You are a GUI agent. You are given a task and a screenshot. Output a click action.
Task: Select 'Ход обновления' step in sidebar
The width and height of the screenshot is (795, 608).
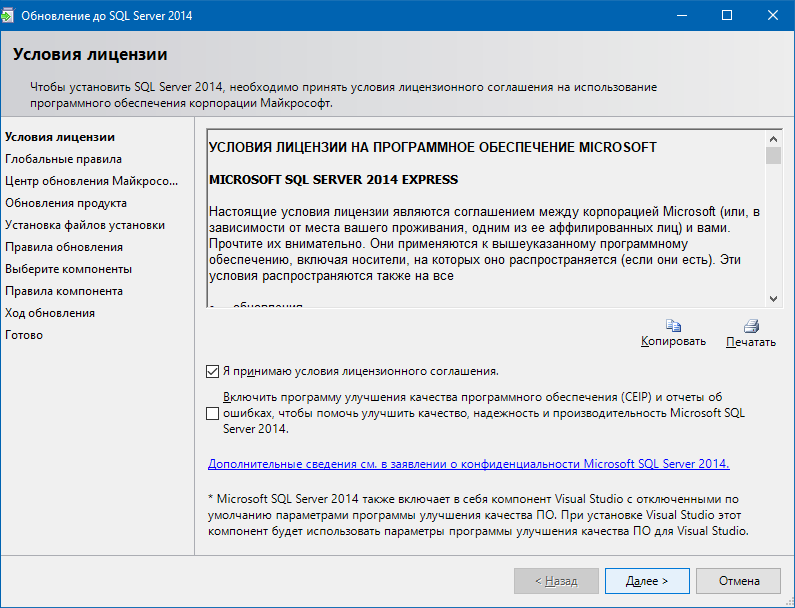[x=50, y=313]
